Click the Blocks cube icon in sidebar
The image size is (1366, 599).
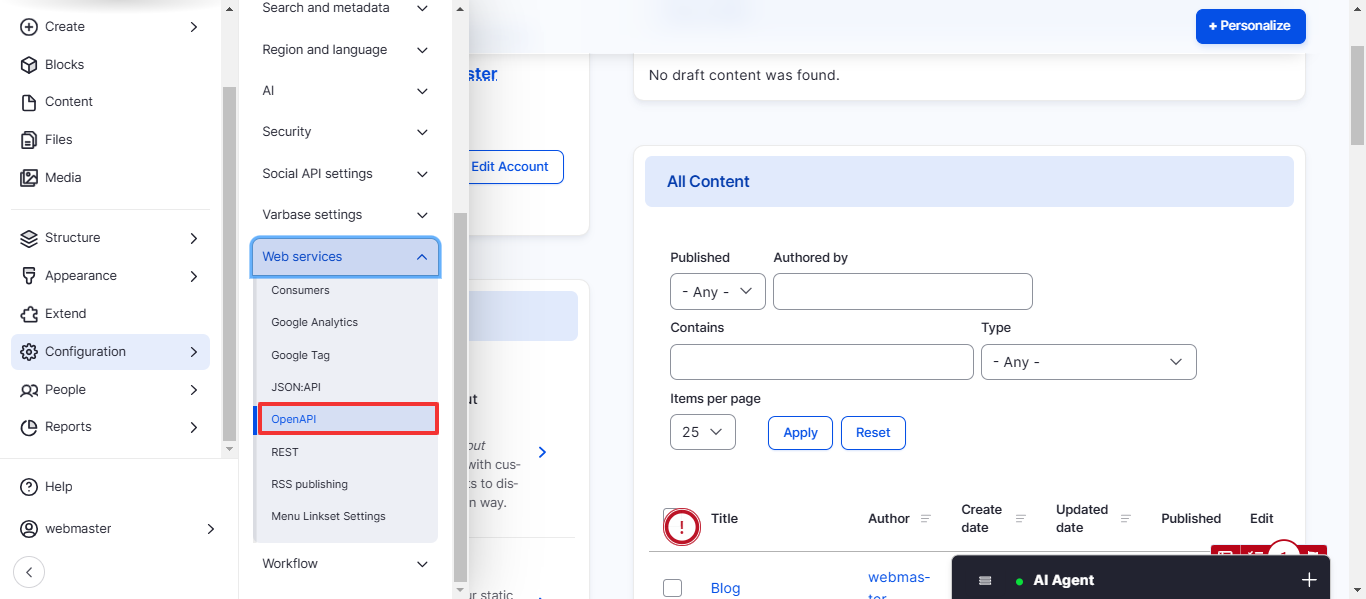tap(28, 65)
